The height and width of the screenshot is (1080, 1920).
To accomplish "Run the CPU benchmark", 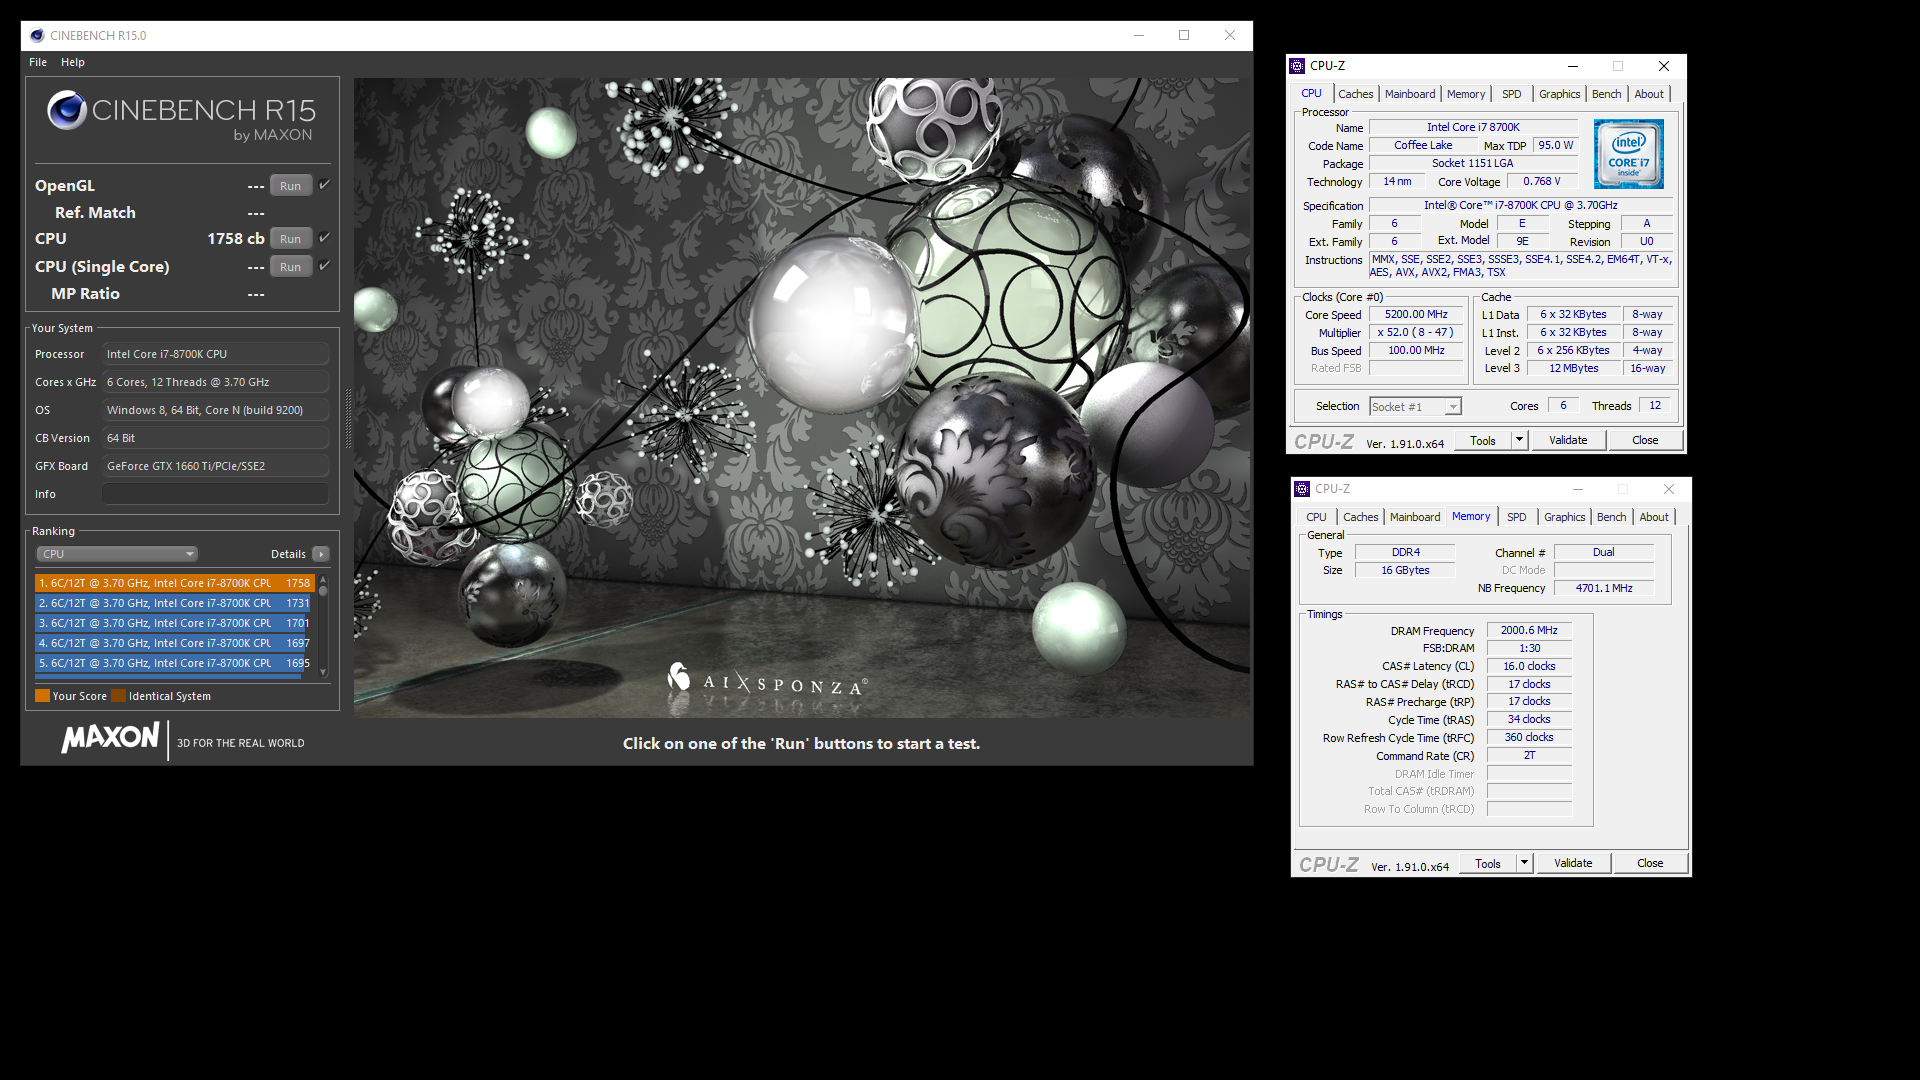I will click(x=291, y=239).
